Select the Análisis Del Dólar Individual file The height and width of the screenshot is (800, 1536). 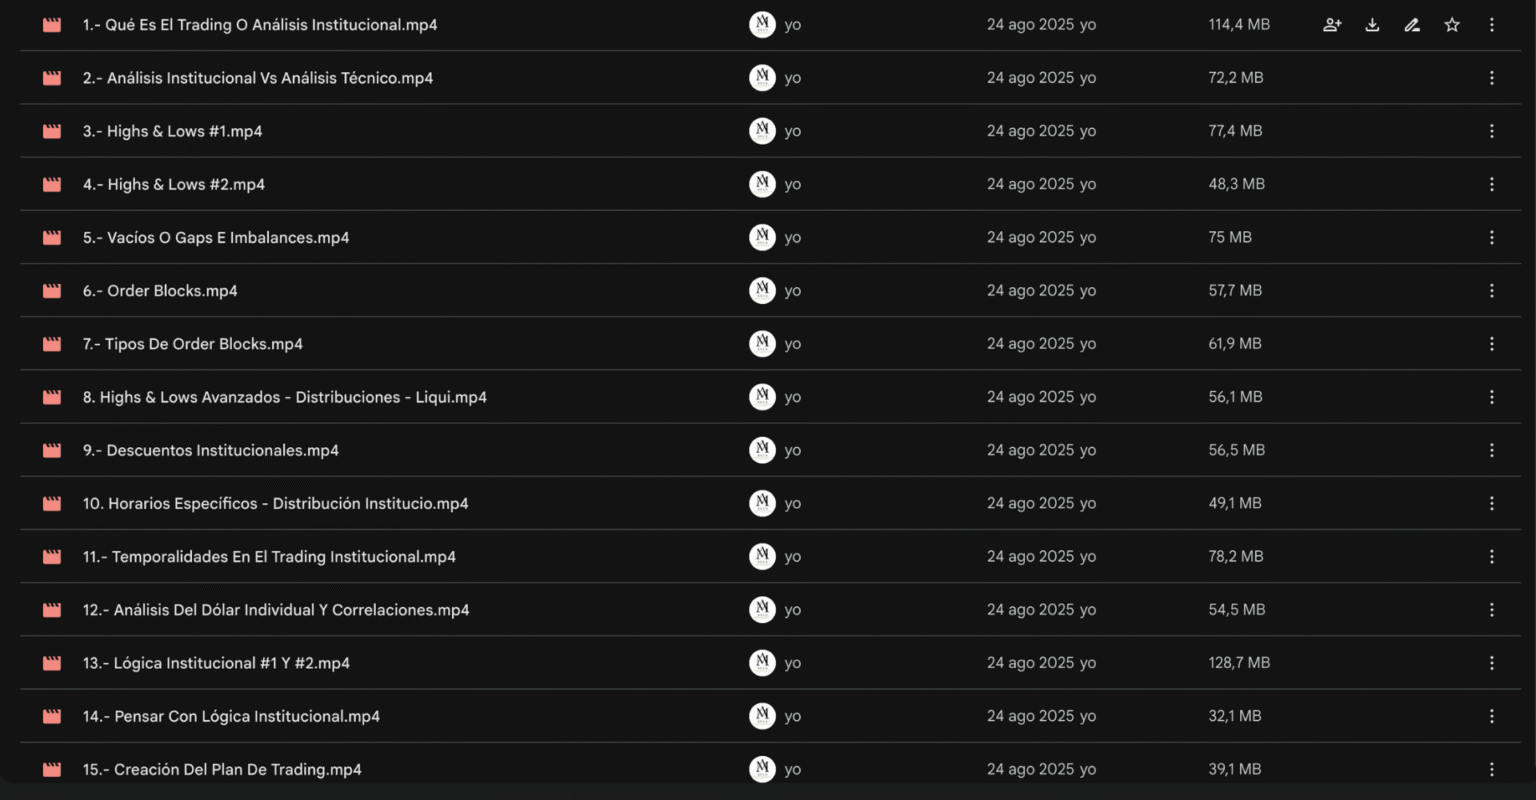[276, 610]
